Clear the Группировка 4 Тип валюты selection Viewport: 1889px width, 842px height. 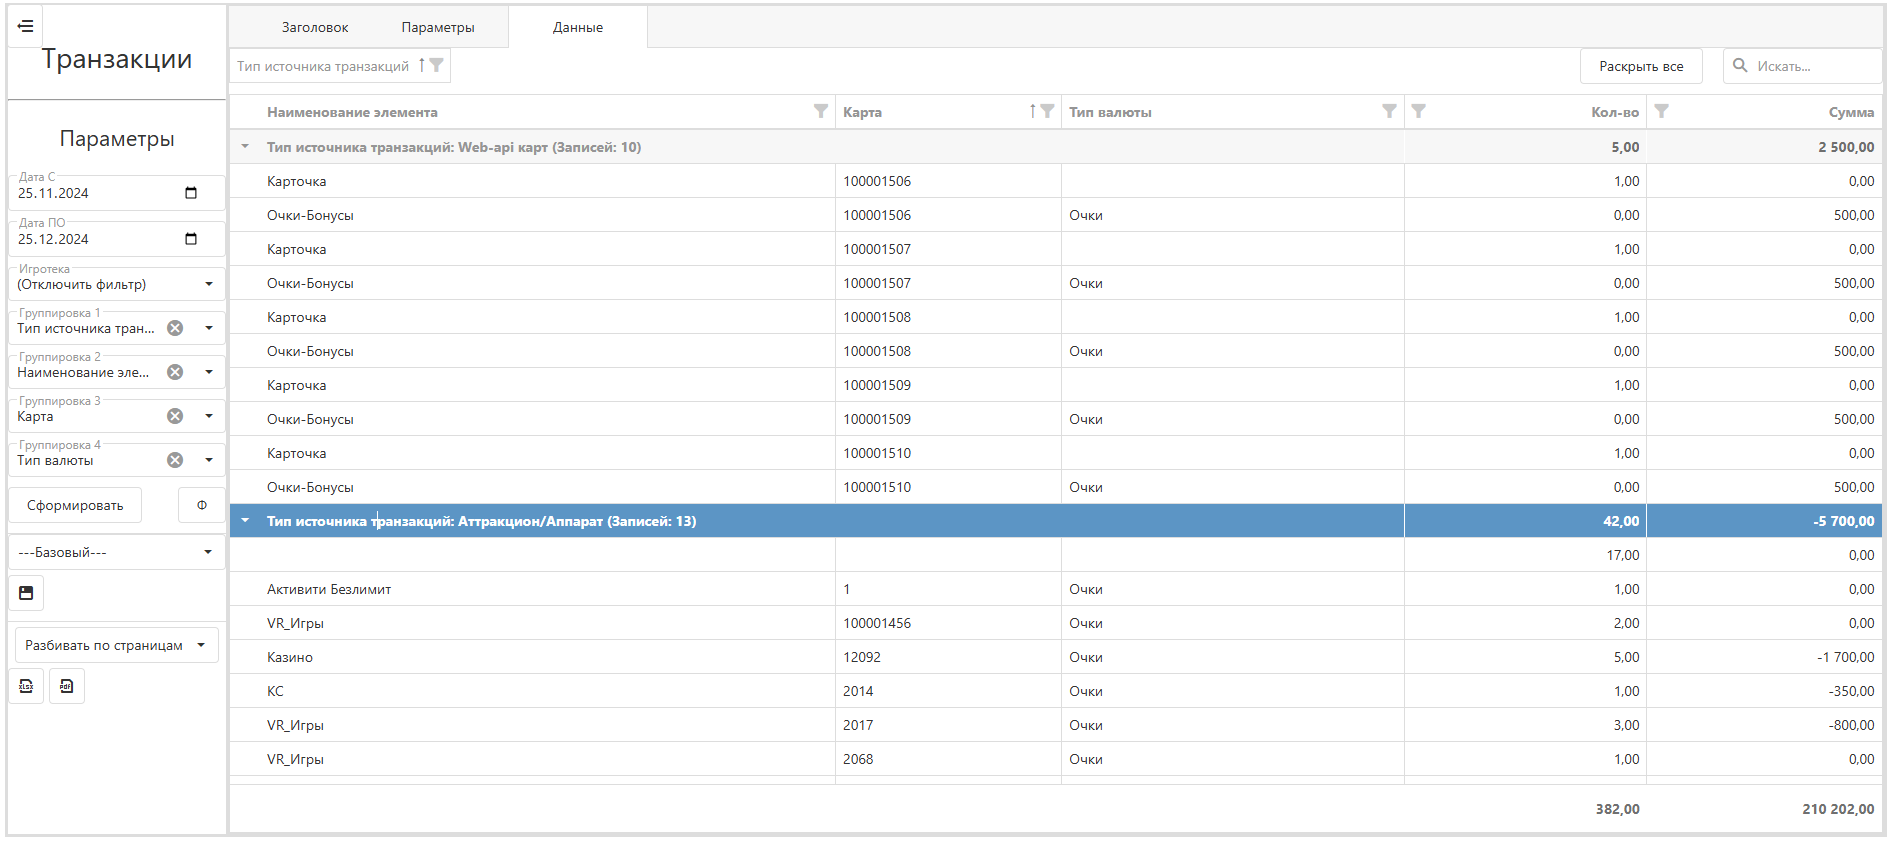click(175, 460)
